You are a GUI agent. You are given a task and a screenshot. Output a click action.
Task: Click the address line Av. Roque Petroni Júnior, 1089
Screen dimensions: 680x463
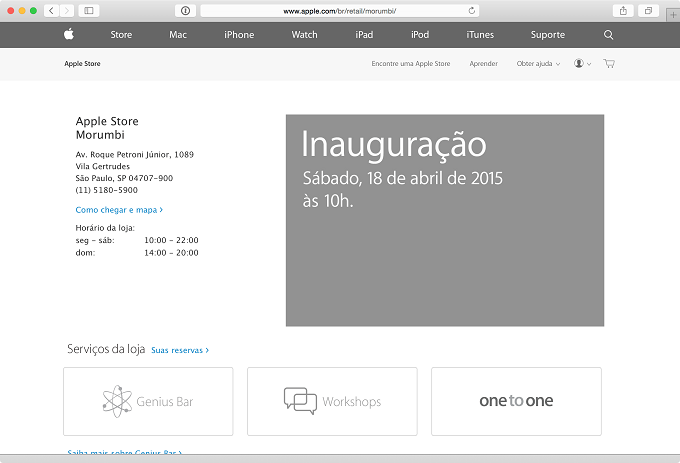134,154
